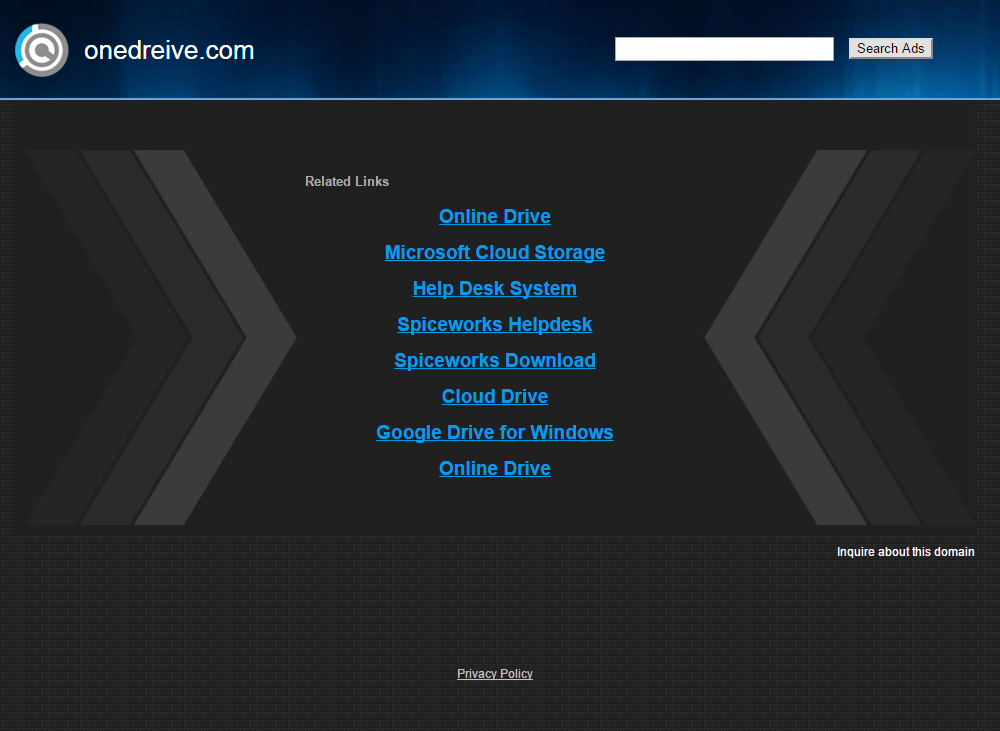This screenshot has width=1000, height=731.
Task: Focus the search text field in header
Action: pos(724,49)
